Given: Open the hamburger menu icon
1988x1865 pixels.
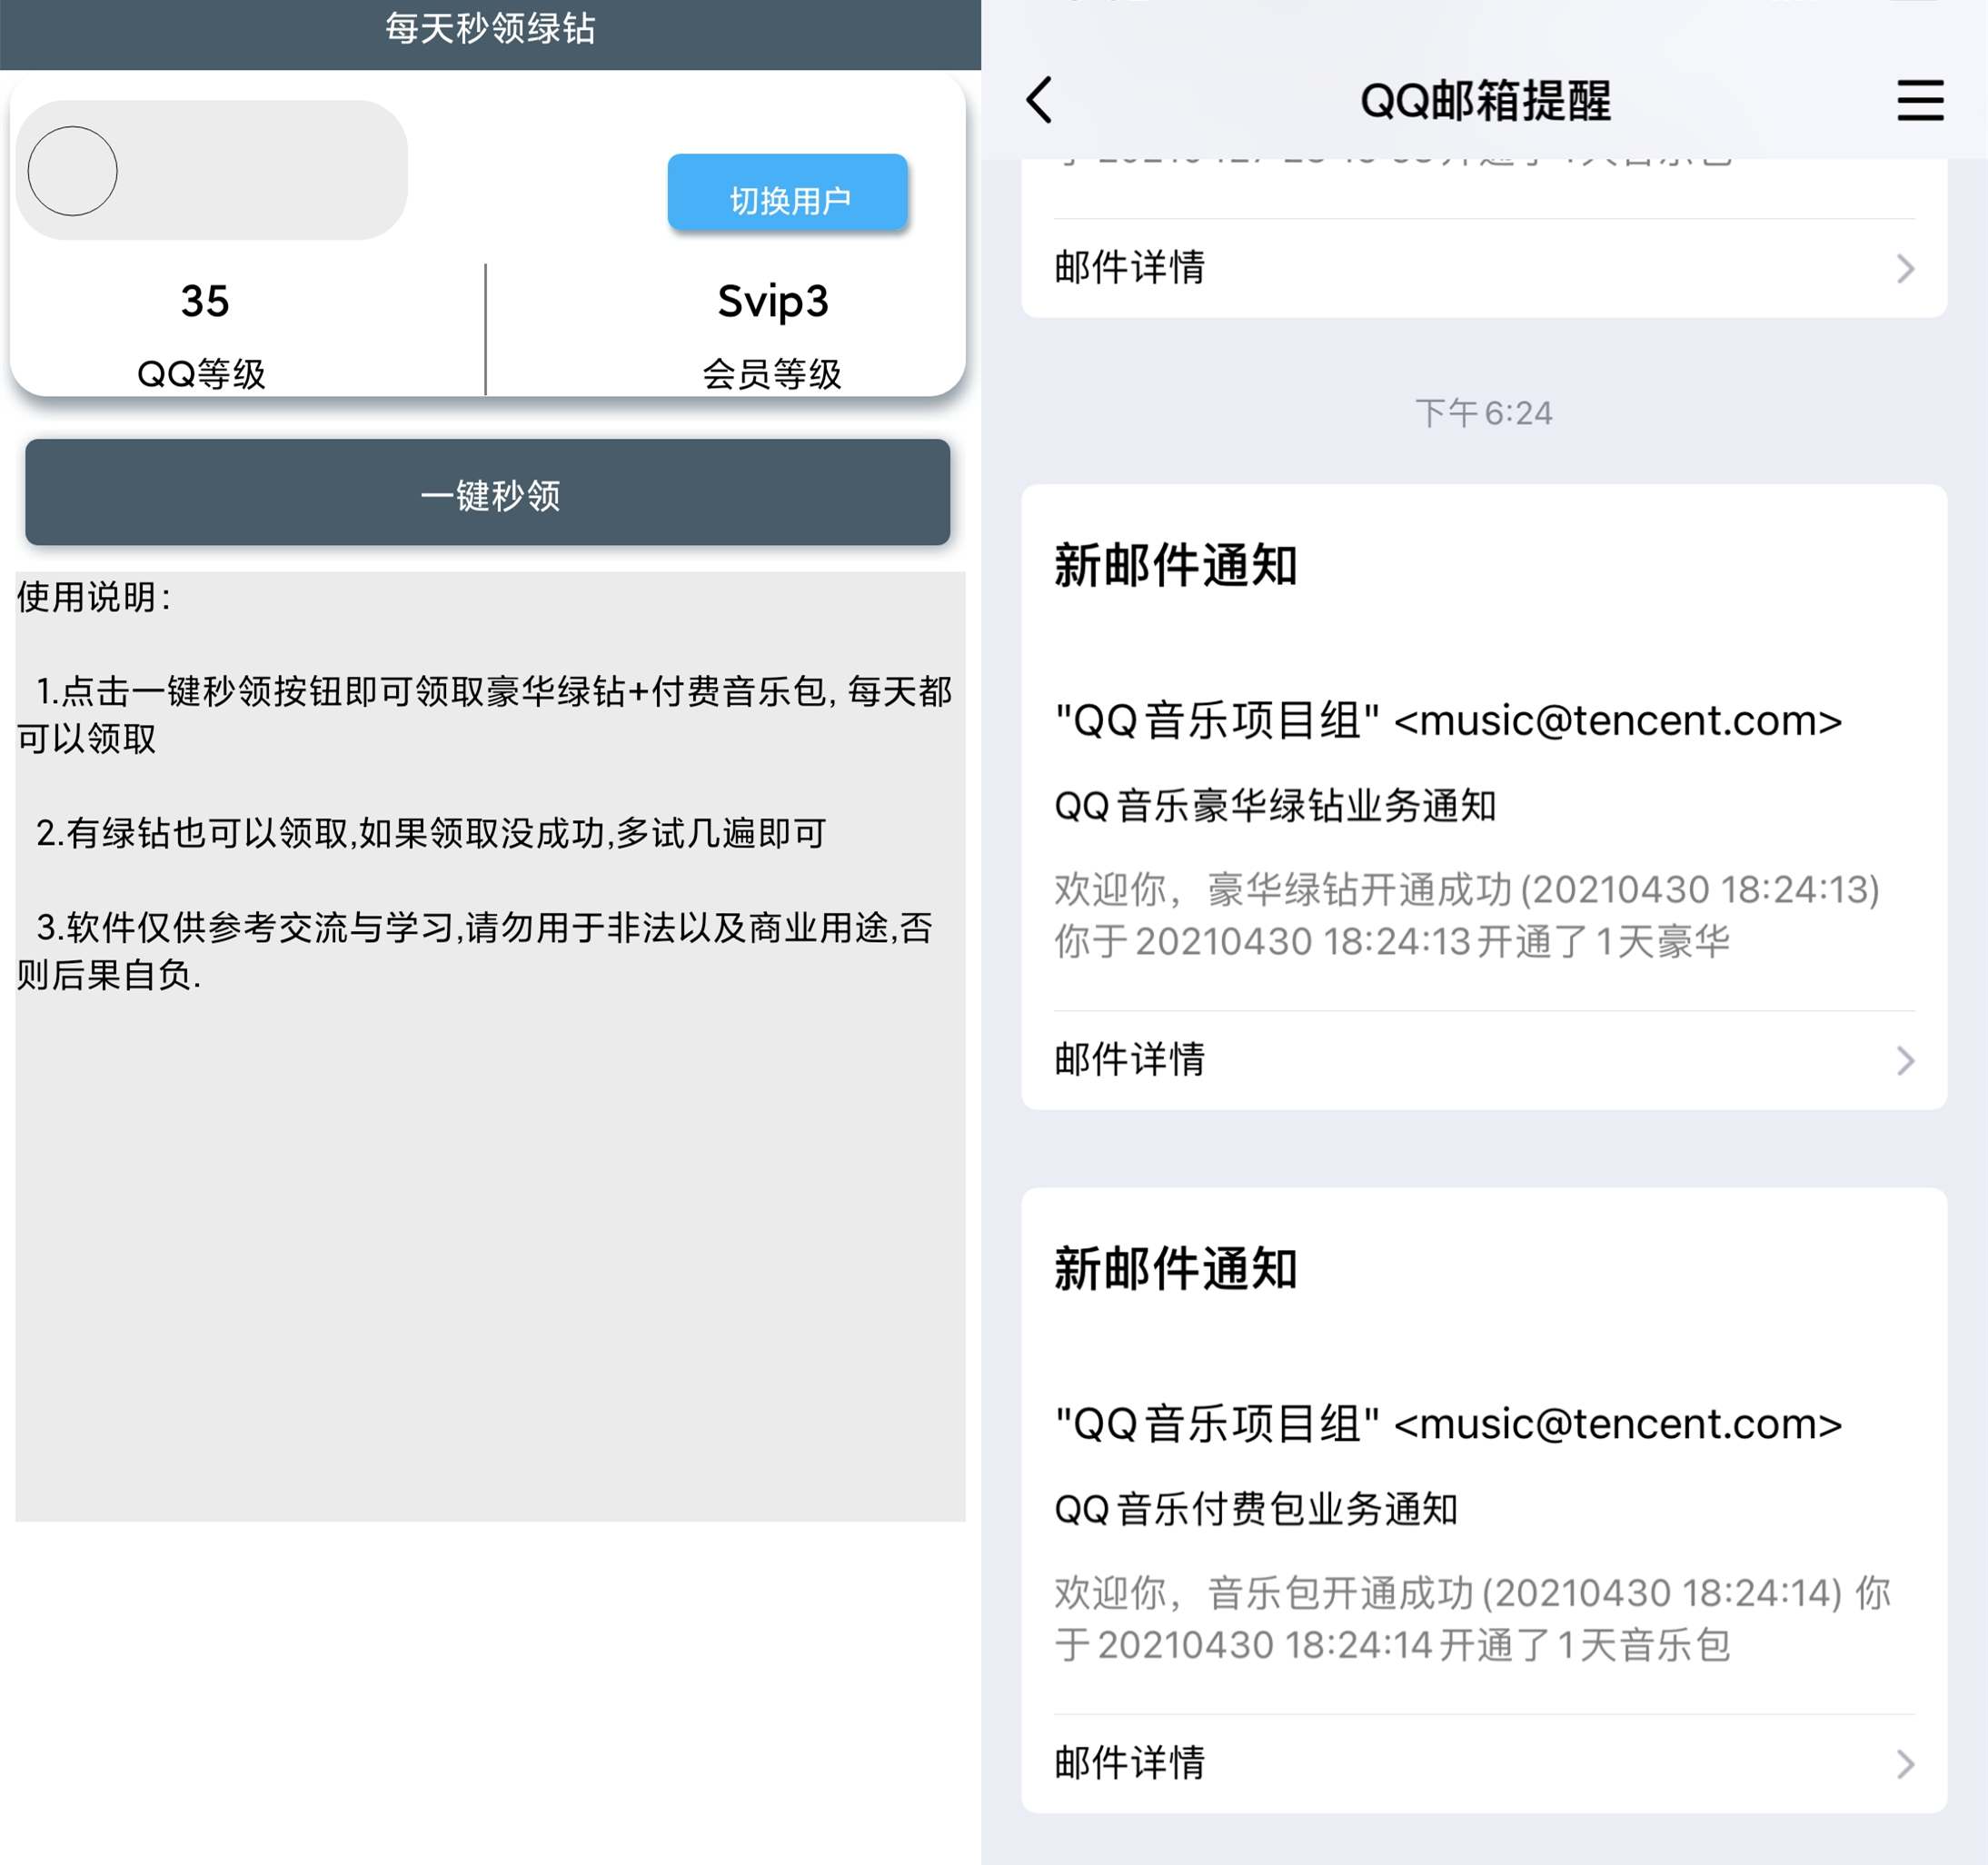Looking at the screenshot, I should [x=1919, y=101].
